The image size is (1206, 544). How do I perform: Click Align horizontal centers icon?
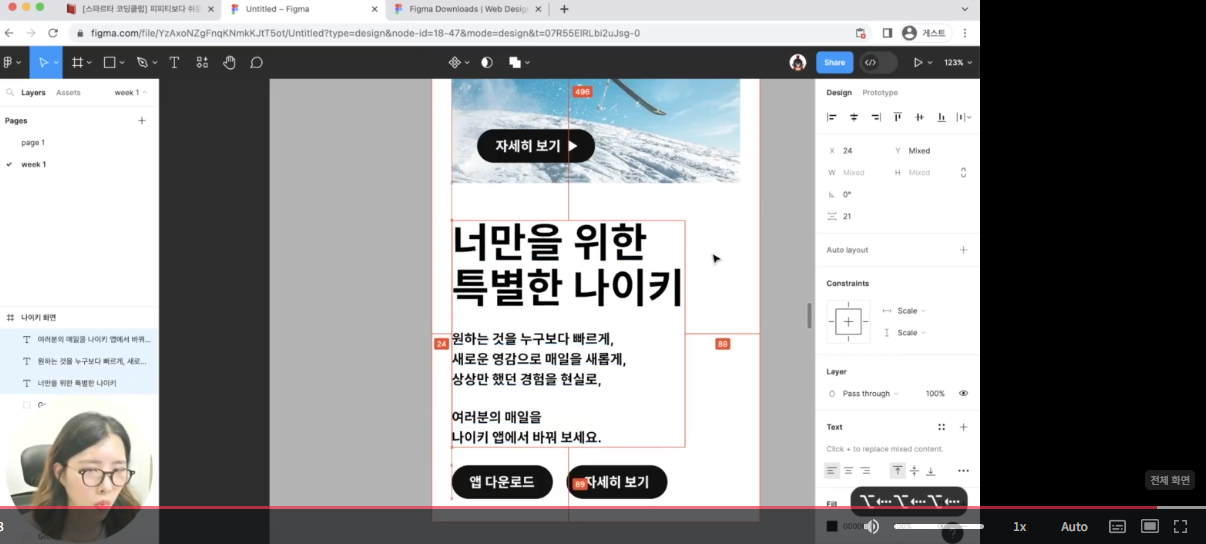point(854,117)
